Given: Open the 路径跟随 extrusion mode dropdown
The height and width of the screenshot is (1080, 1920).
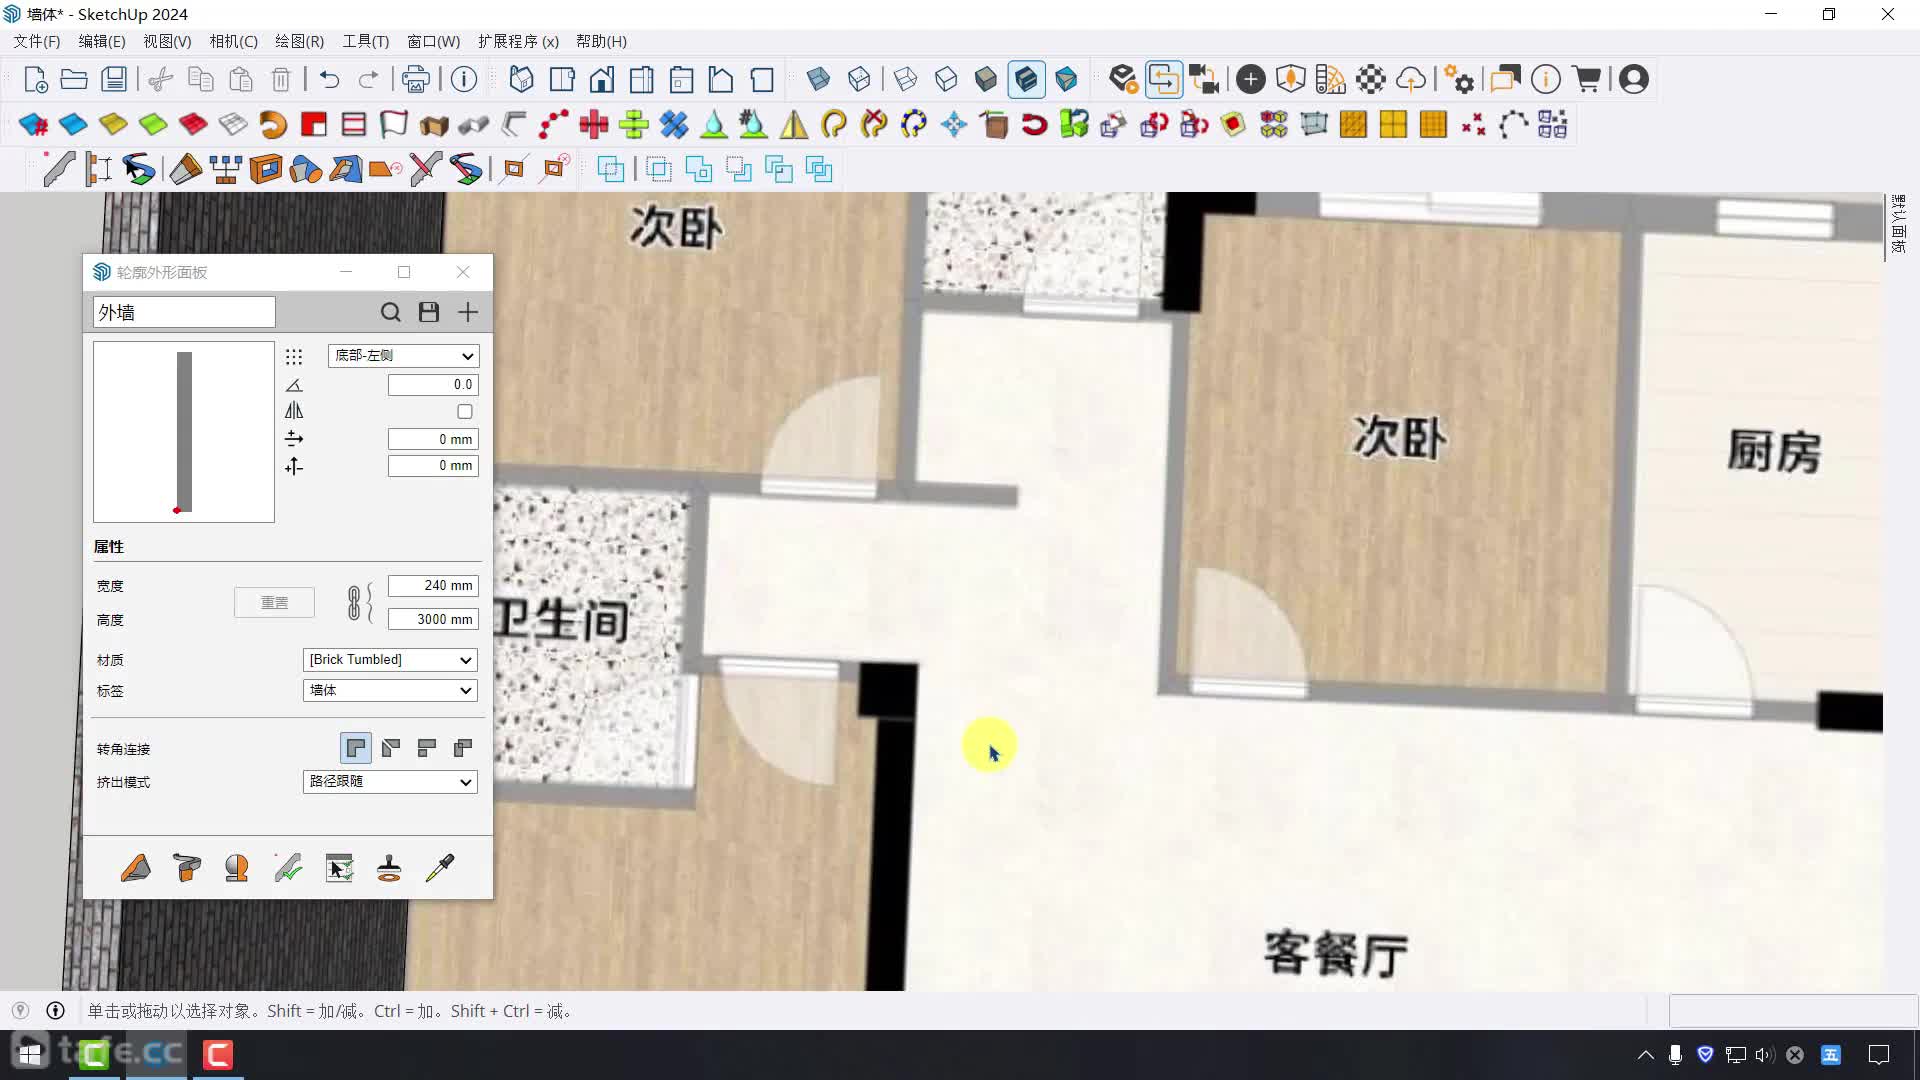Looking at the screenshot, I should pyautogui.click(x=390, y=782).
